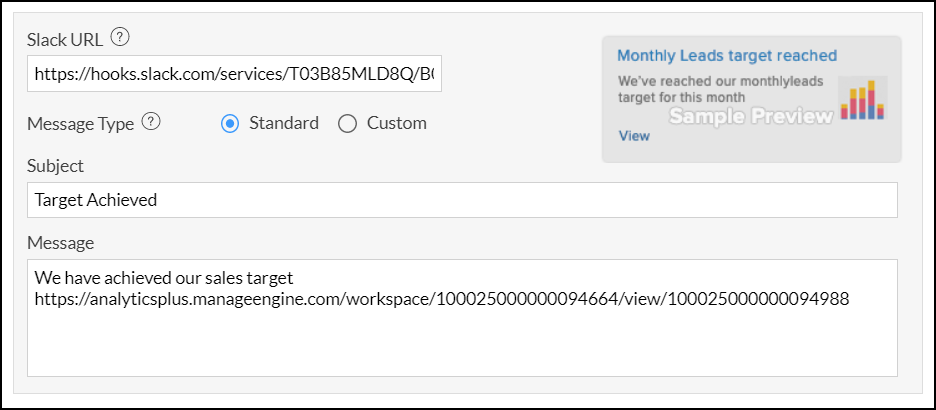Click the View link in the preview

(634, 136)
